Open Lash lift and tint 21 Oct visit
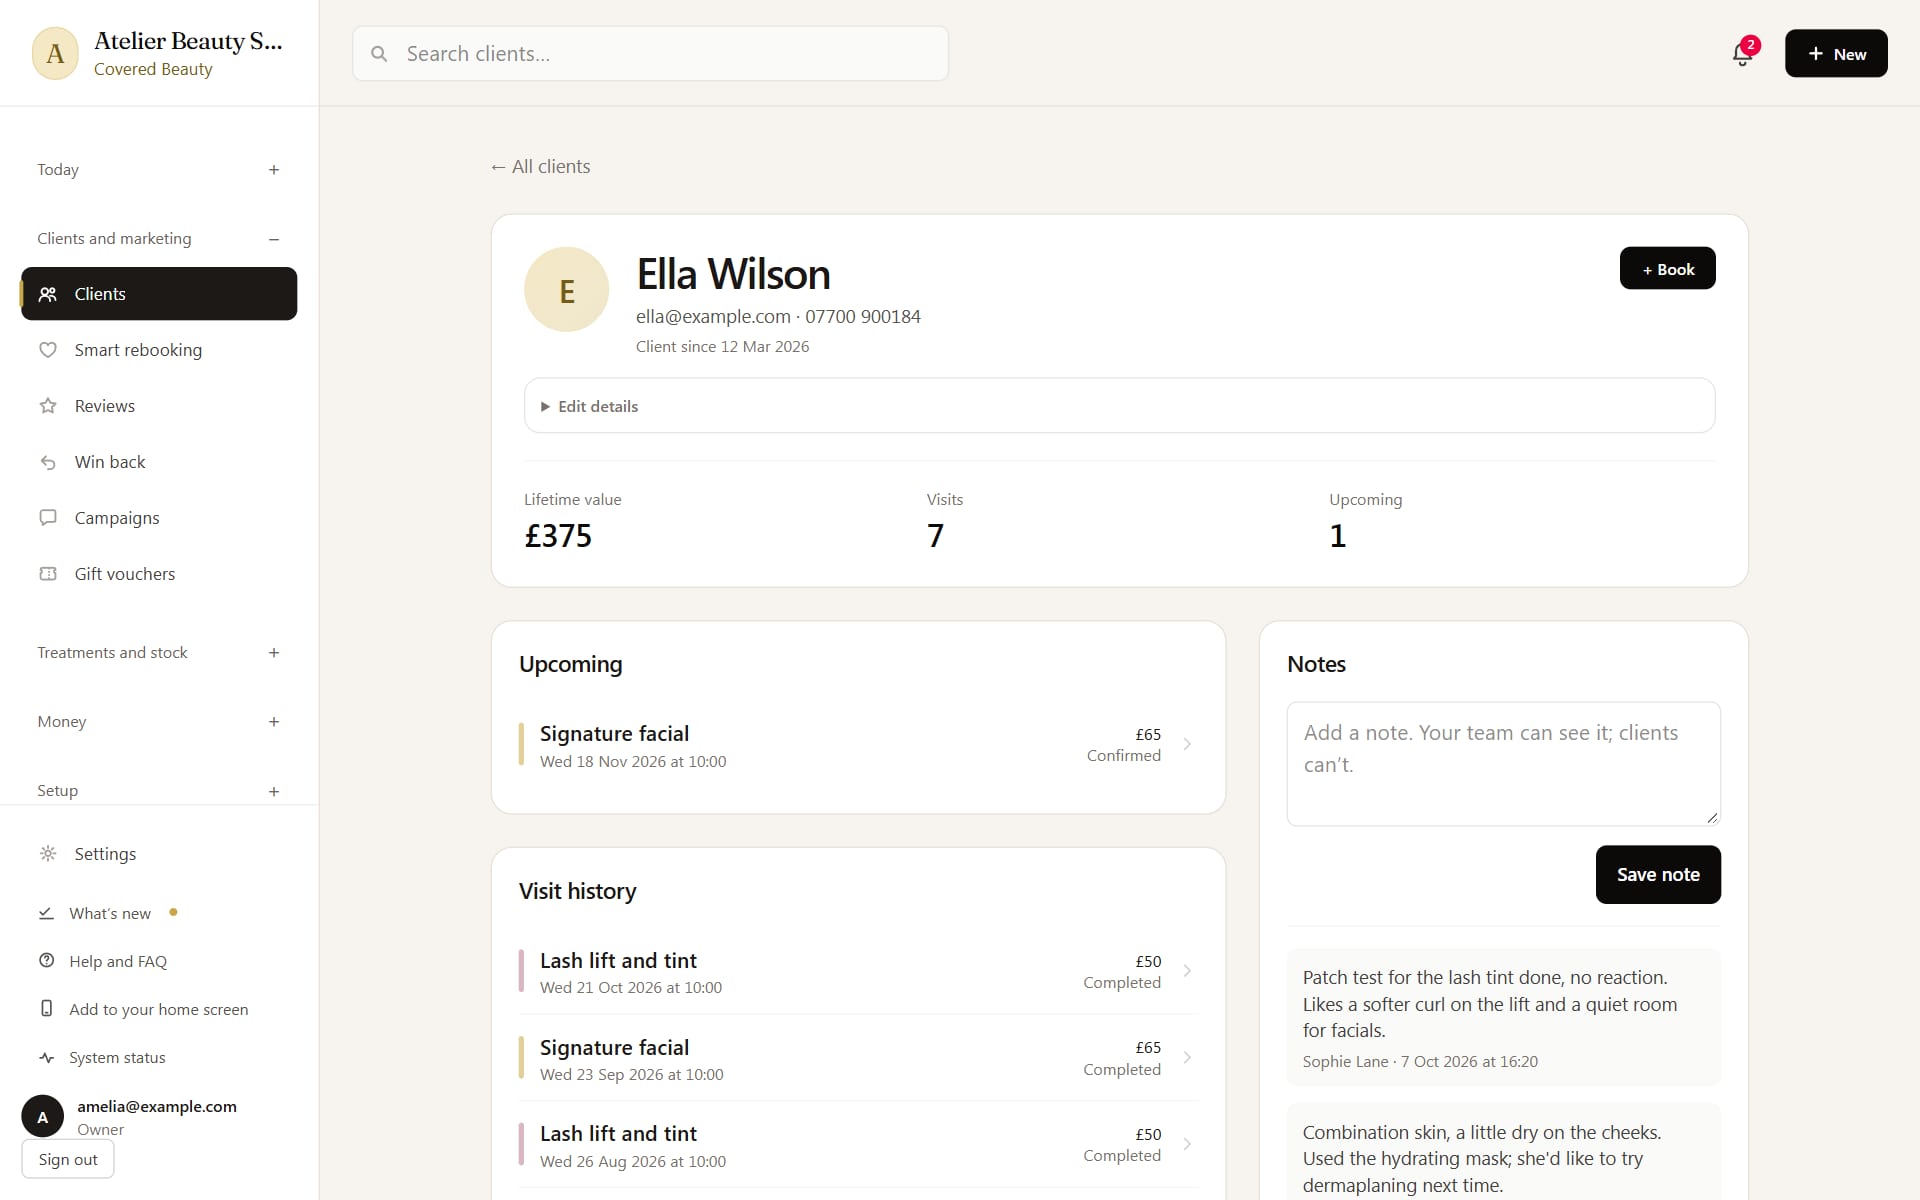1920x1200 pixels. (x=858, y=973)
